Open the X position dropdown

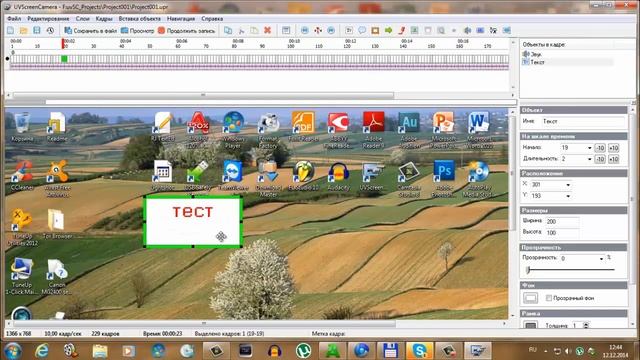[568, 185]
